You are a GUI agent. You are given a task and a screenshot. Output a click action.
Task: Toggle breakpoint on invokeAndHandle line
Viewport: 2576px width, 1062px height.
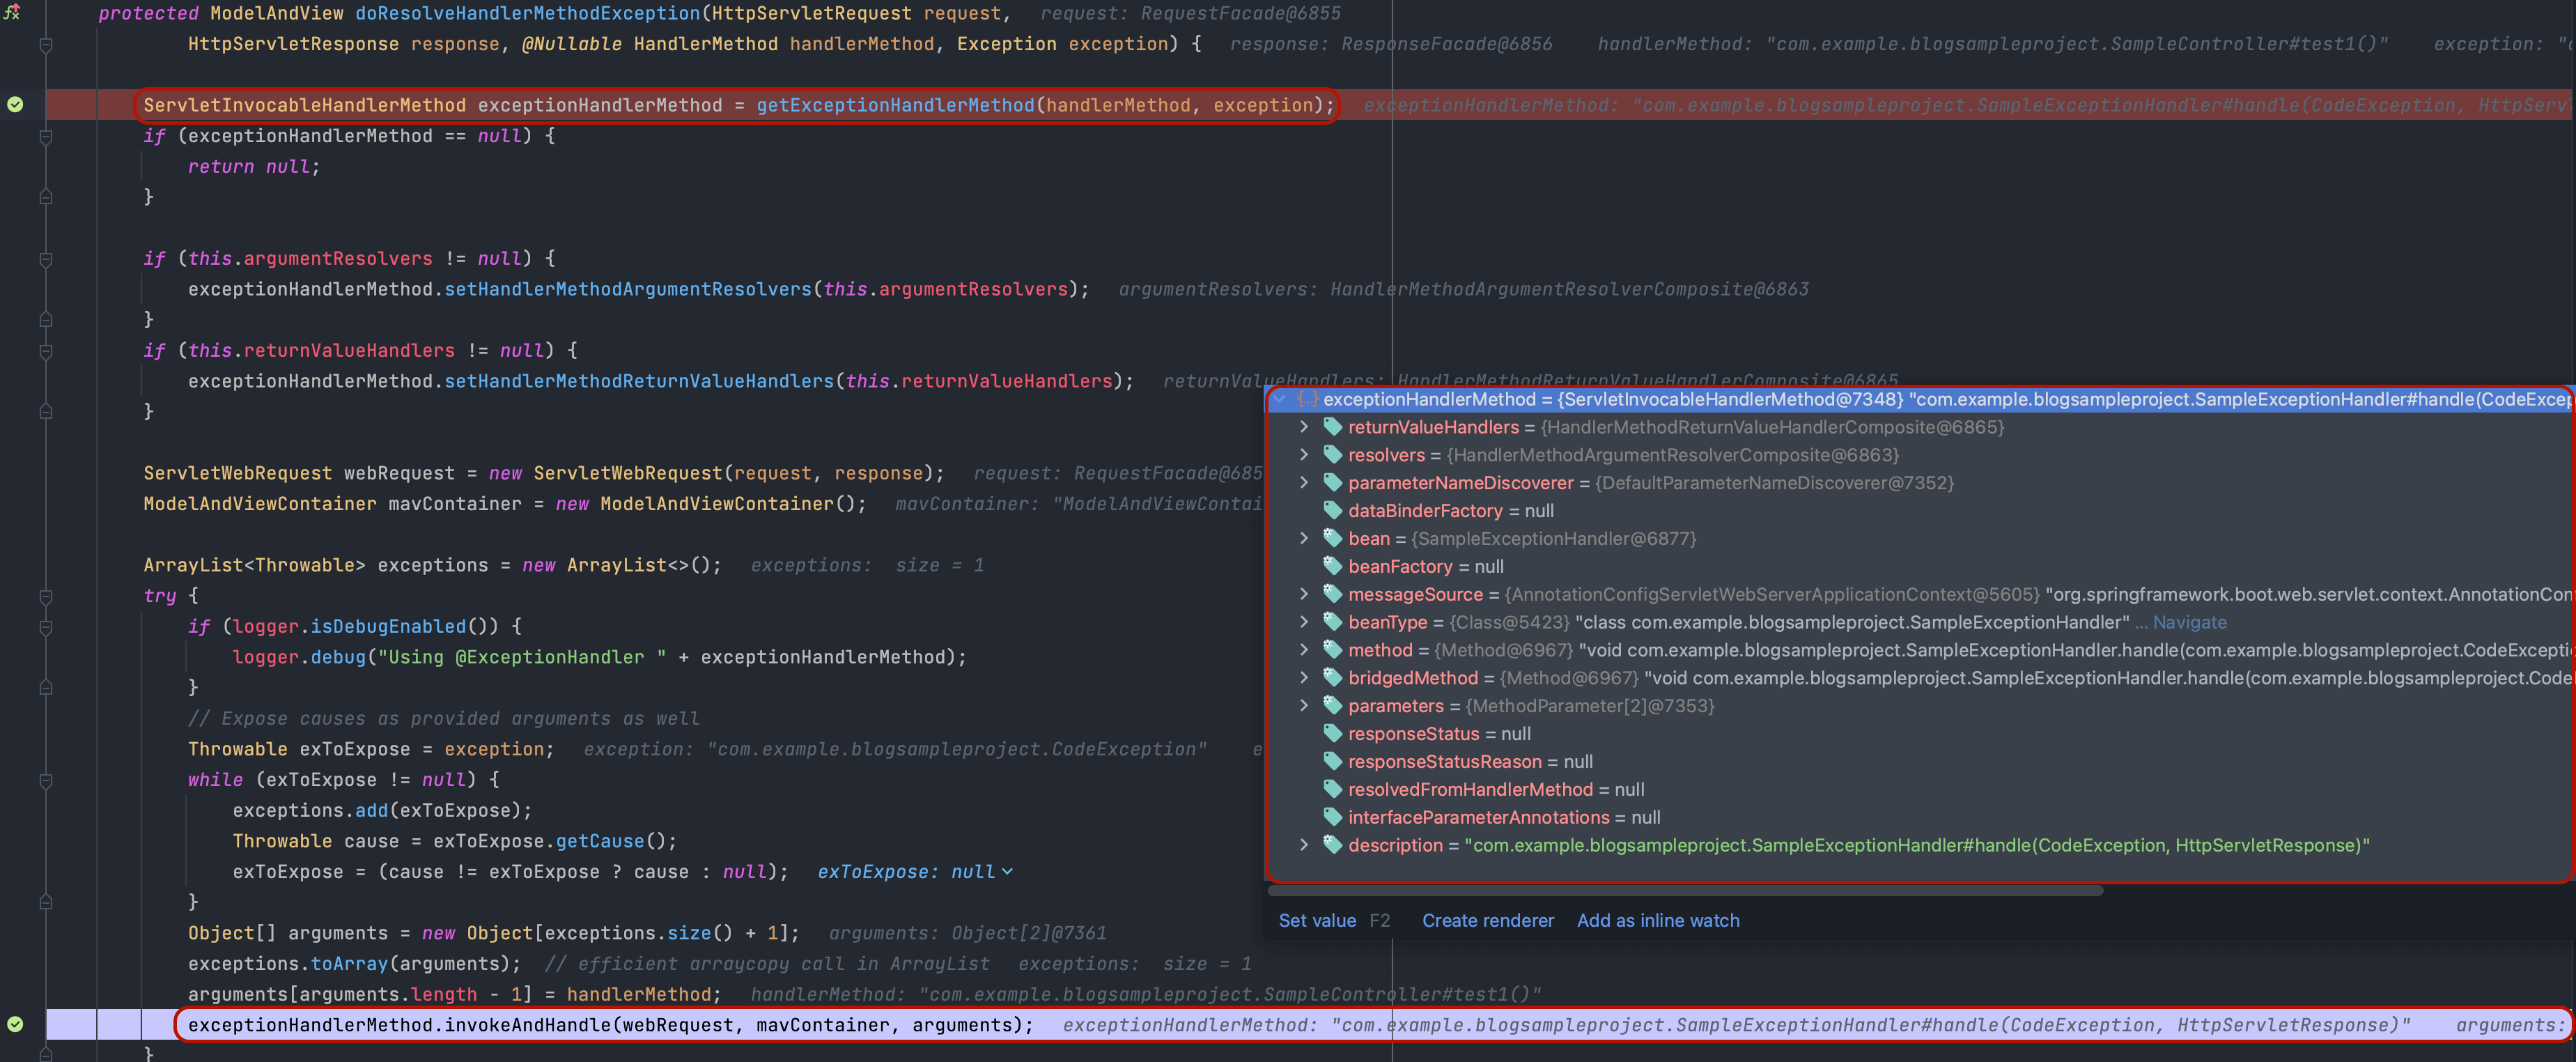pos(15,1025)
